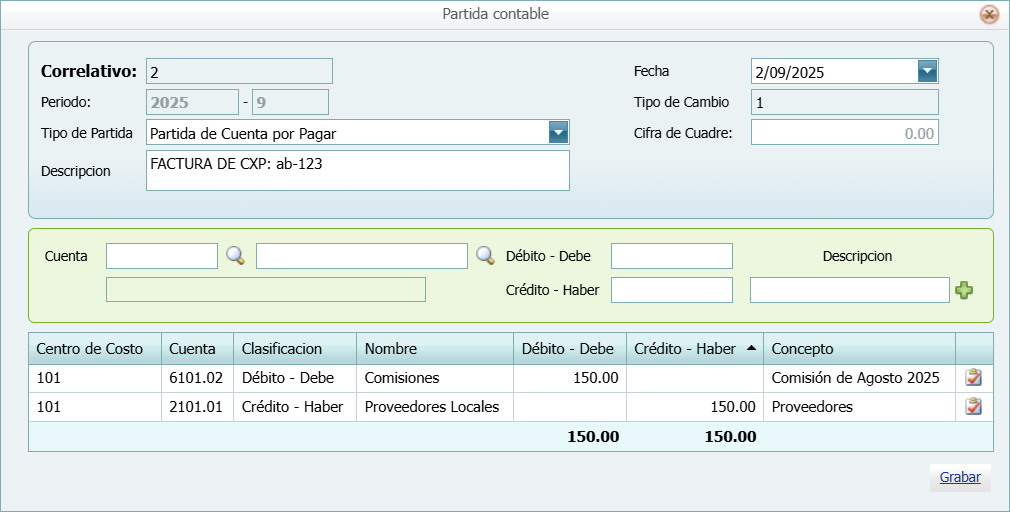Click the 150.00 debit cell in Comisiones row
1010x512 pixels.
[570, 378]
